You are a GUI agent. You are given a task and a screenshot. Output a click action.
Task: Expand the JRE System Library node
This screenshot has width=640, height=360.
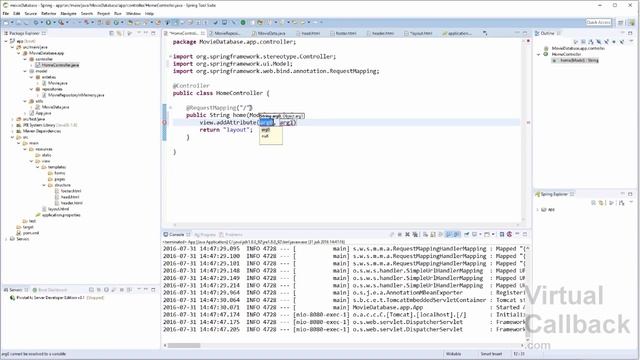12,125
